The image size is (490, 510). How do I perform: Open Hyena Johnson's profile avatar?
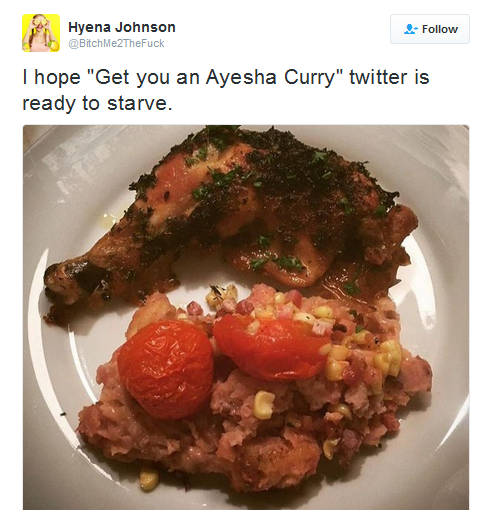pyautogui.click(x=41, y=33)
